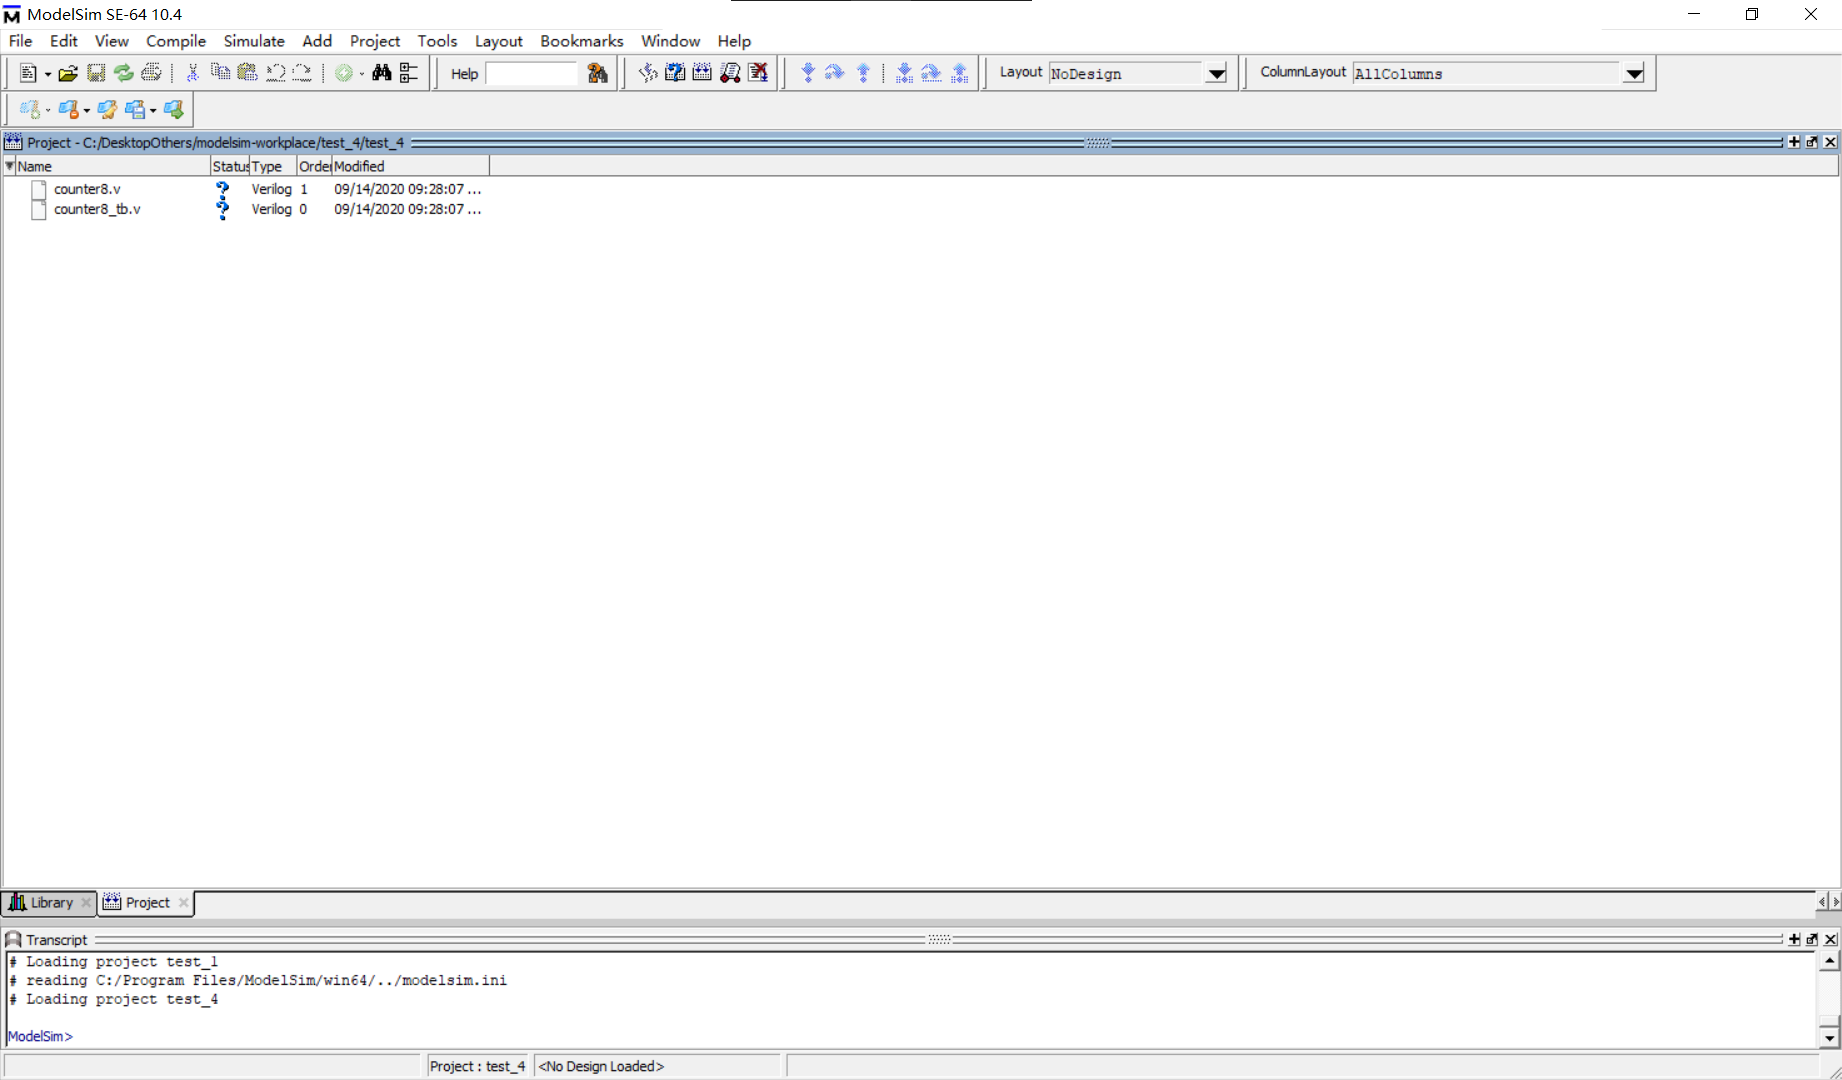Click the Simulate icon
Viewport: 1842px width, 1080px height.
(702, 73)
